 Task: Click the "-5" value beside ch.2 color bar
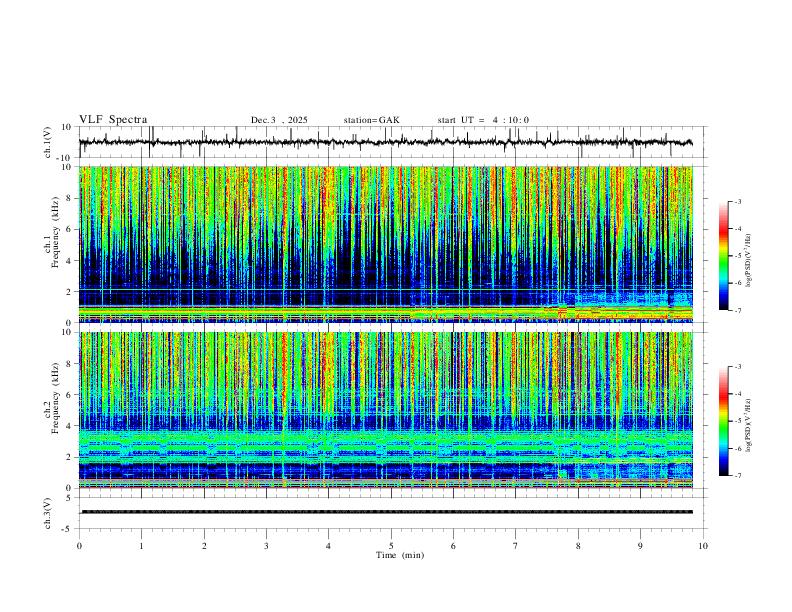pyautogui.click(x=737, y=421)
